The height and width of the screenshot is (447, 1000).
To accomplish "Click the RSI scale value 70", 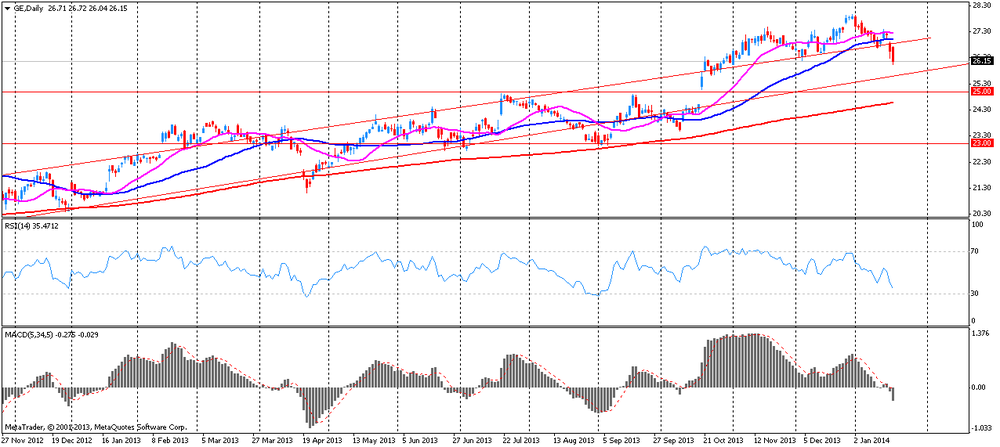I will [976, 252].
